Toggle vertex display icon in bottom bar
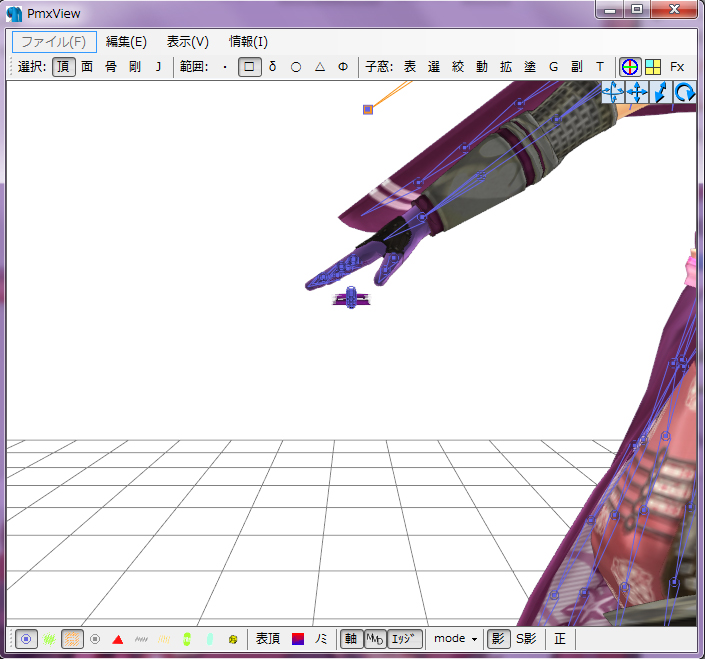 (x=26, y=639)
